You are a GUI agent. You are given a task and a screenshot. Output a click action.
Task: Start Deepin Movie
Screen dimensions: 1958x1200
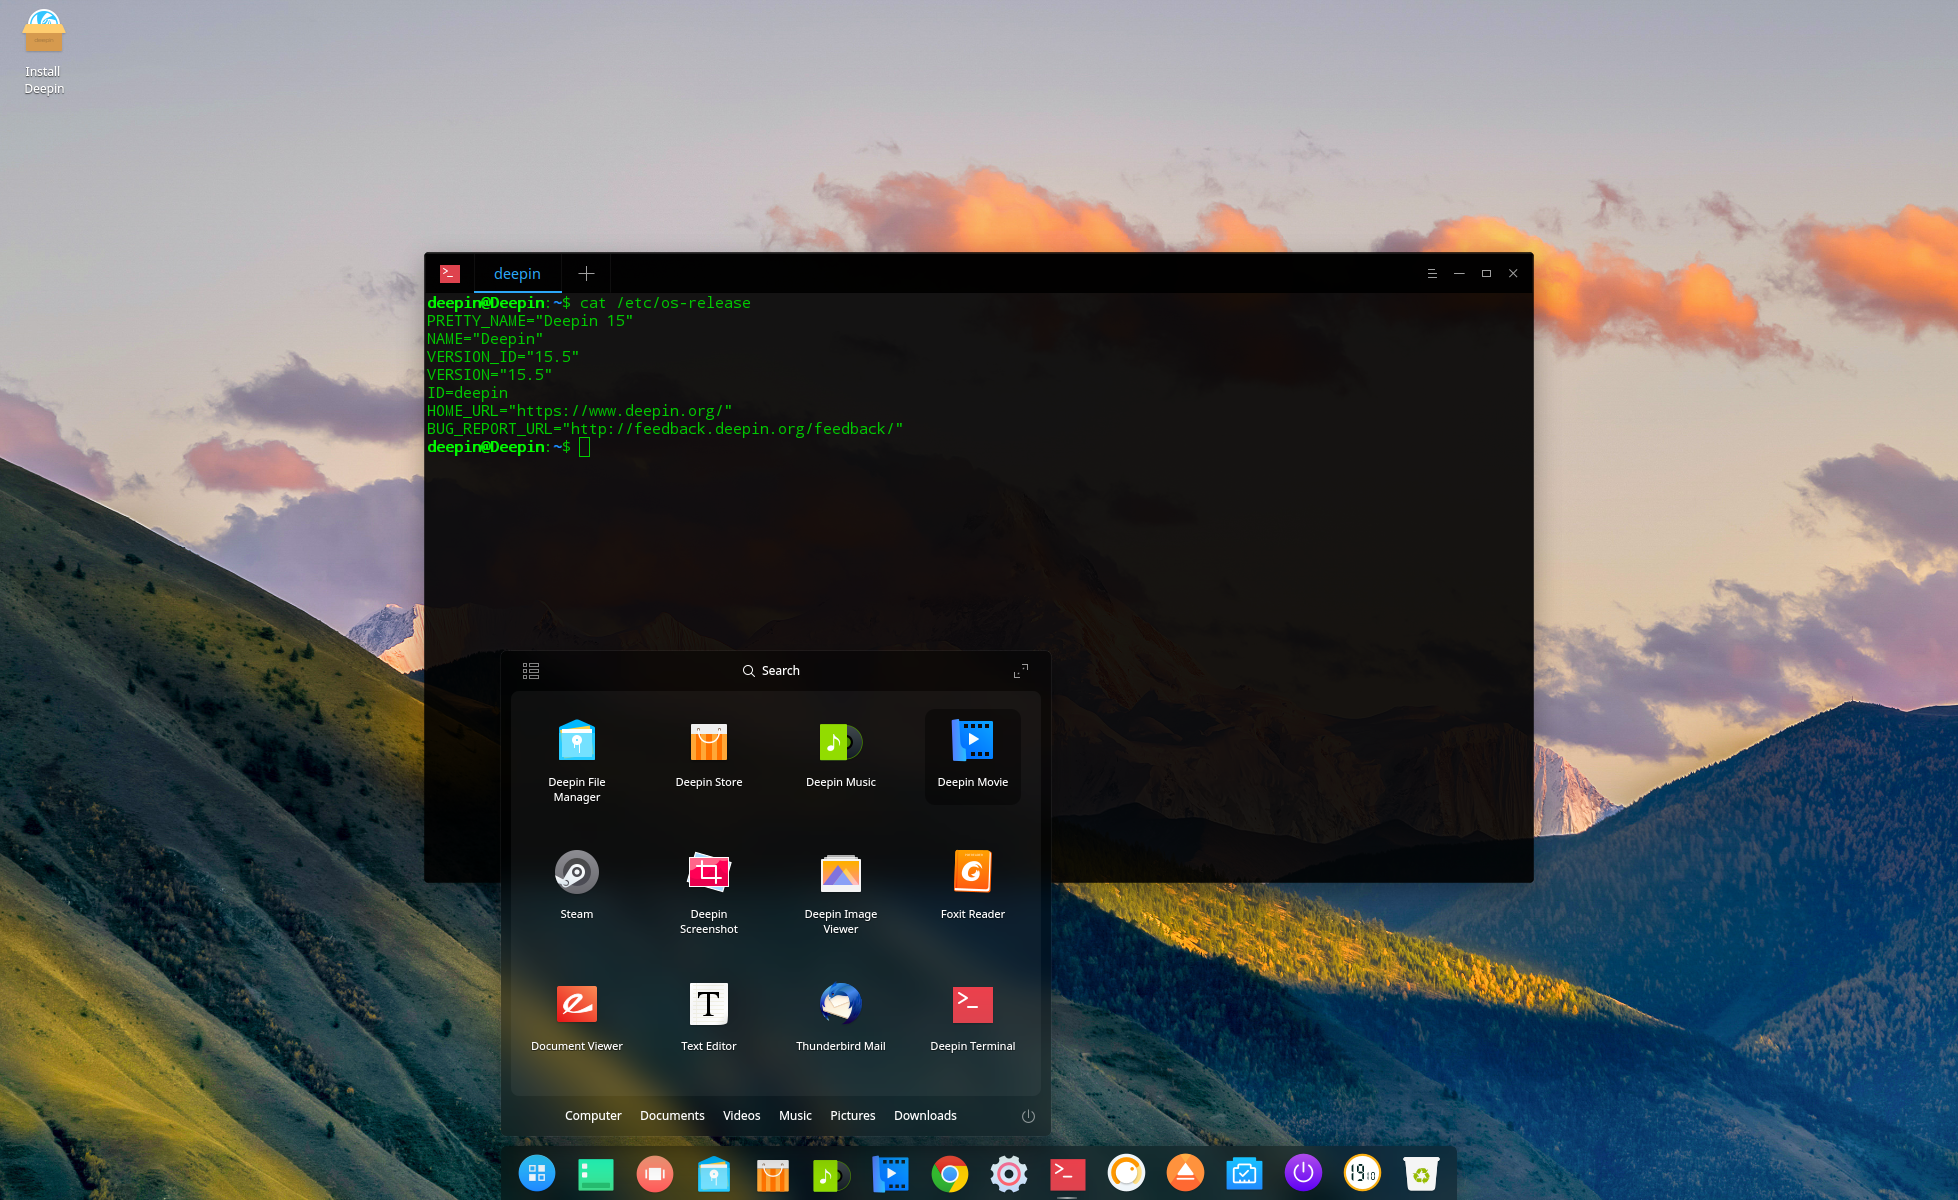(x=972, y=742)
